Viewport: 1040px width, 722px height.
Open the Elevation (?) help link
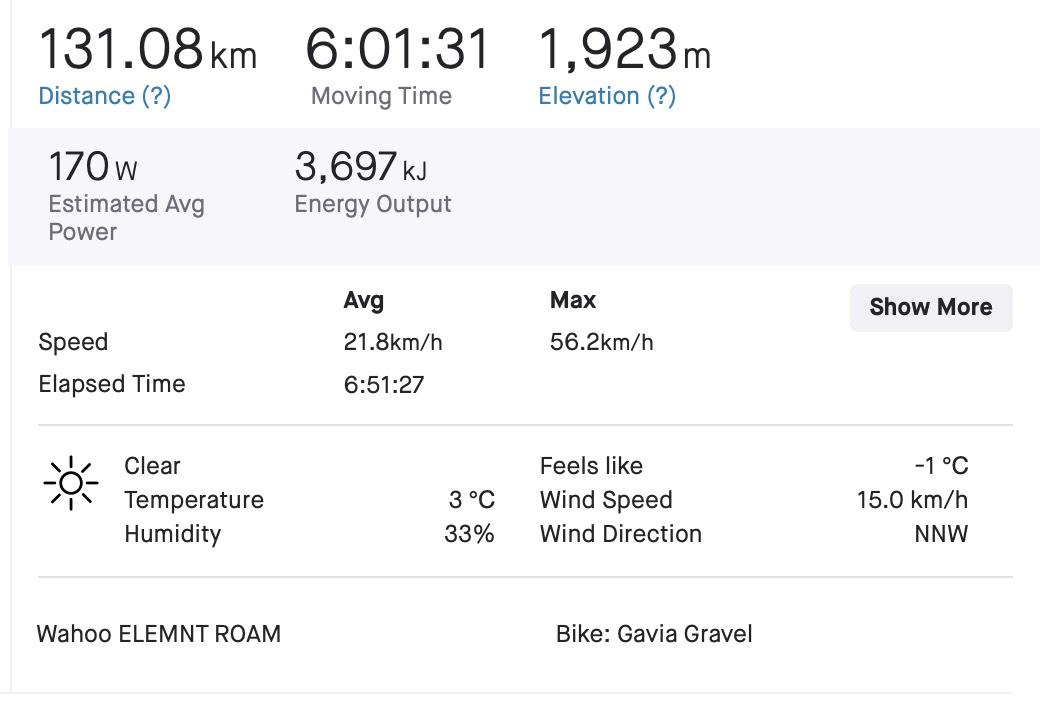point(607,96)
